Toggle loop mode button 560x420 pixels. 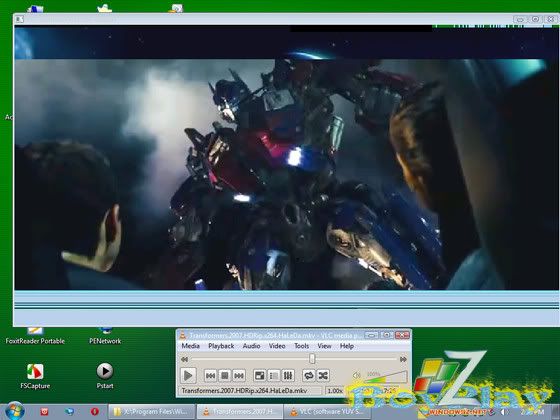(x=309, y=375)
